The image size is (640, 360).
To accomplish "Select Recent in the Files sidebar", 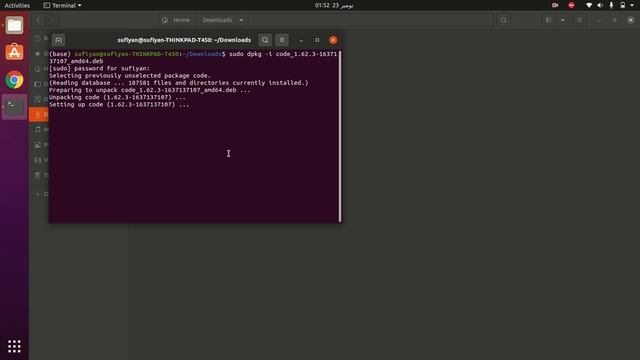I will click(x=40, y=38).
